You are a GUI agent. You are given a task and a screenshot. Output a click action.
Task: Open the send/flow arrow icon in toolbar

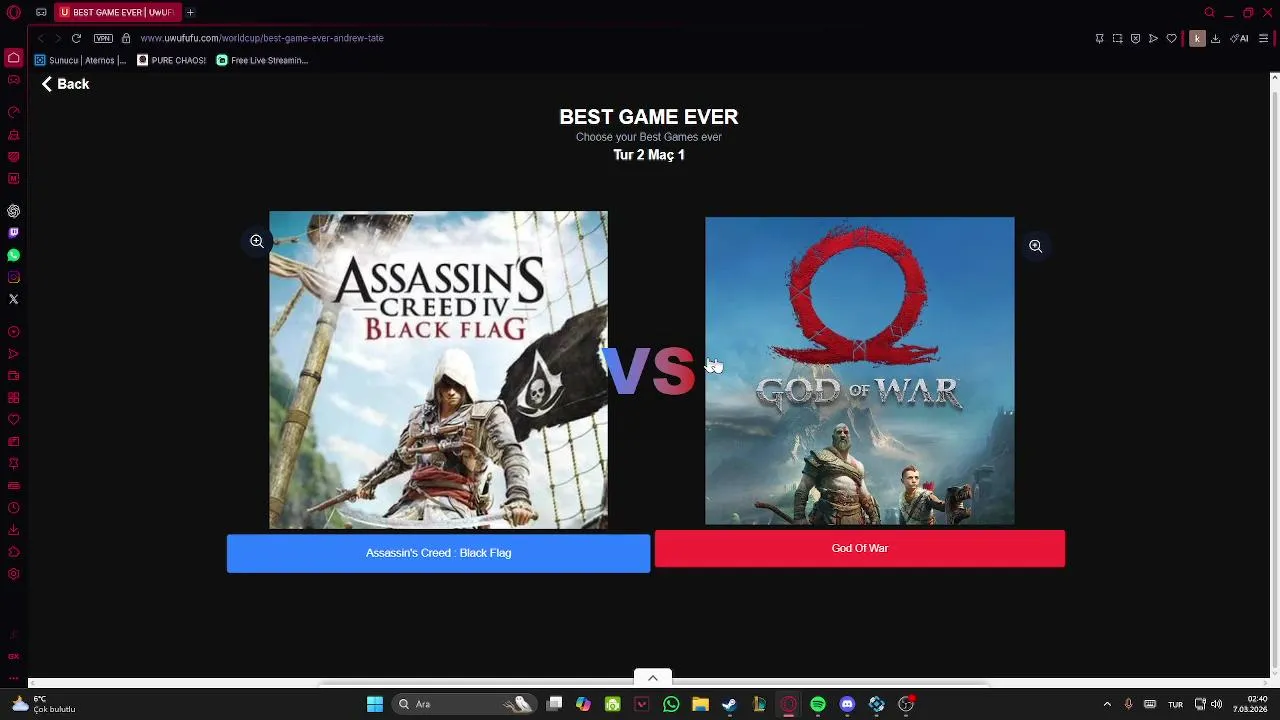pos(1153,38)
